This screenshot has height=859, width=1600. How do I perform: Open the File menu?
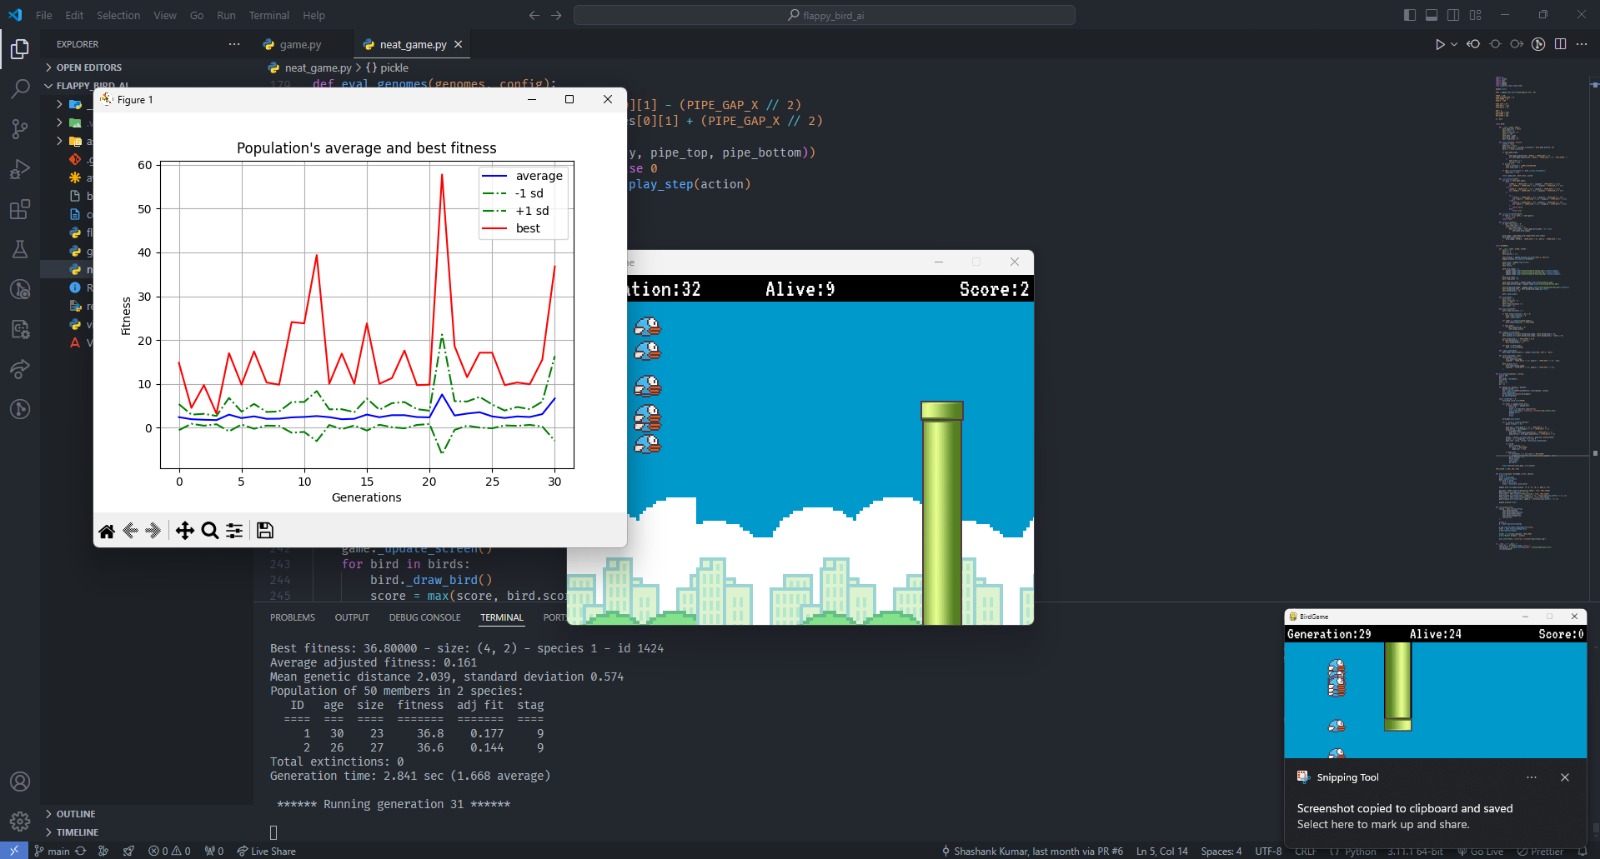(x=44, y=15)
